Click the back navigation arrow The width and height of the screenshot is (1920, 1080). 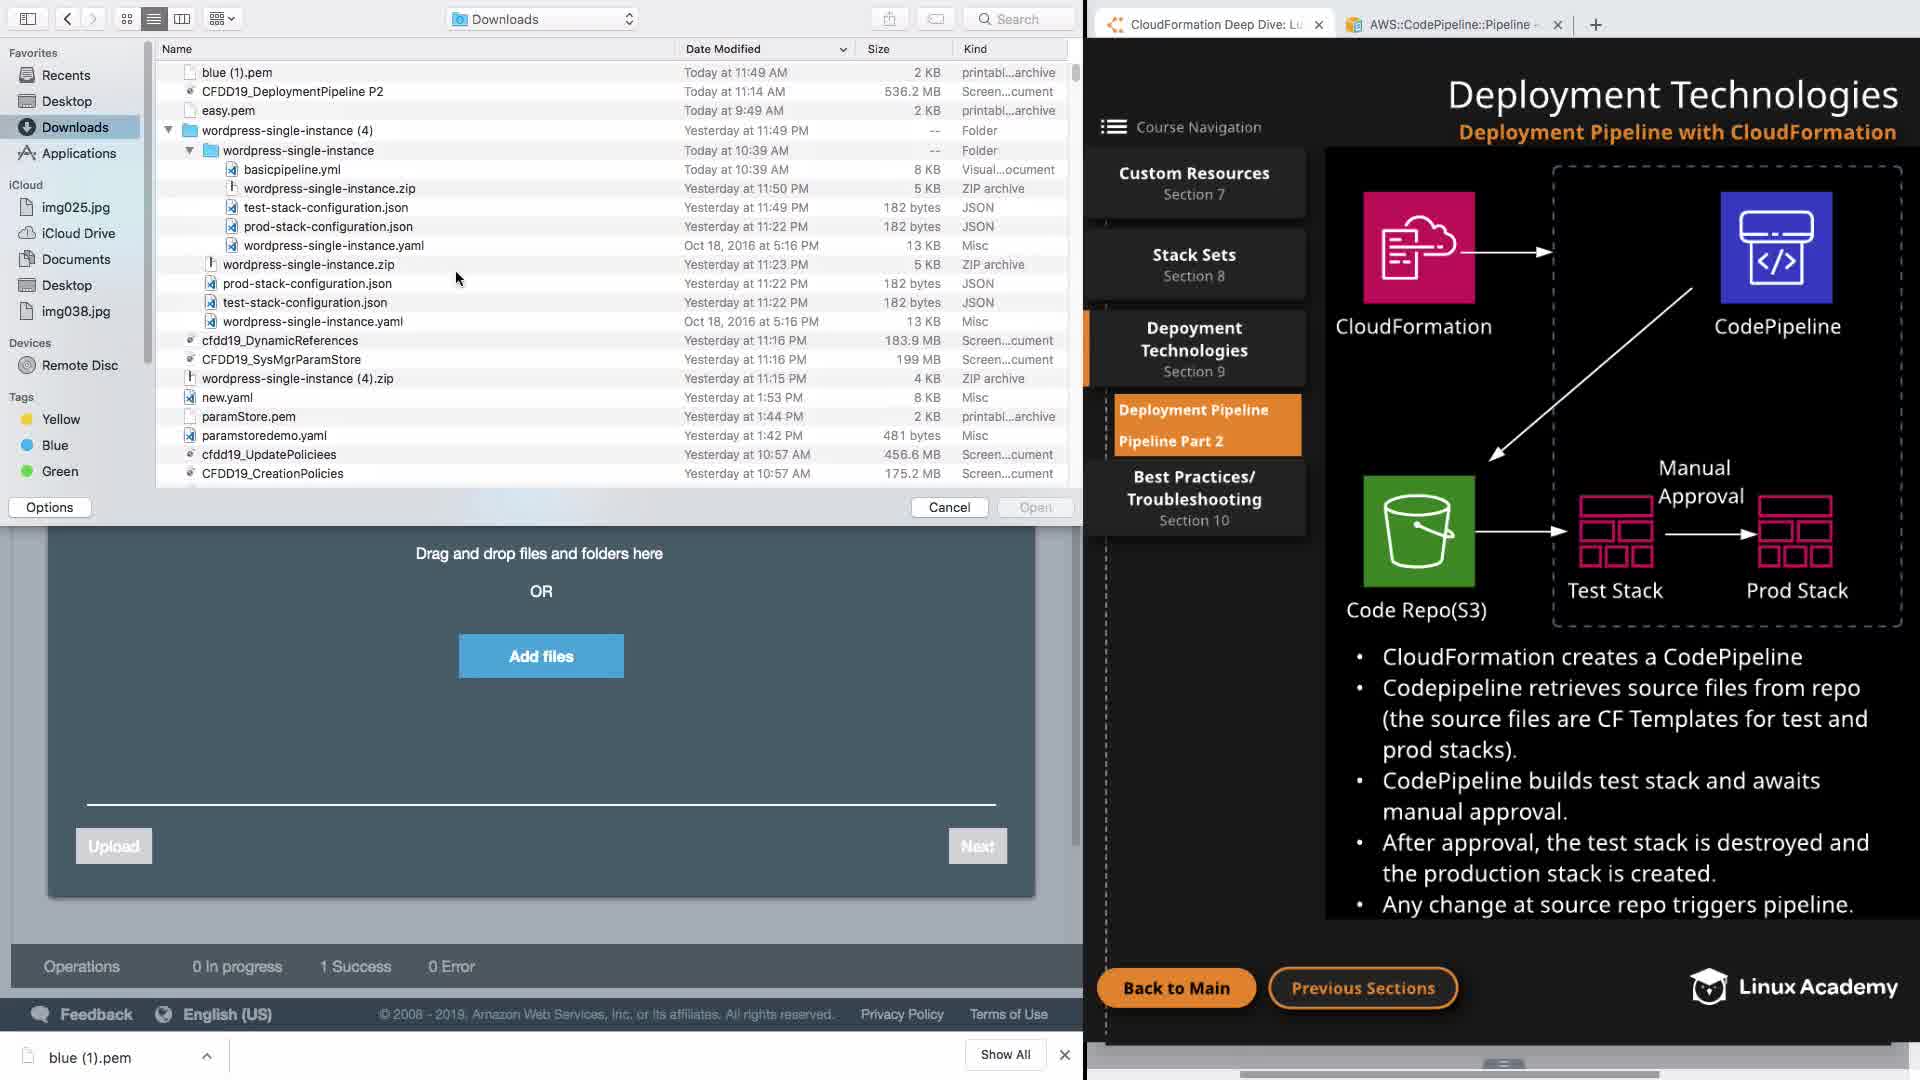[67, 18]
